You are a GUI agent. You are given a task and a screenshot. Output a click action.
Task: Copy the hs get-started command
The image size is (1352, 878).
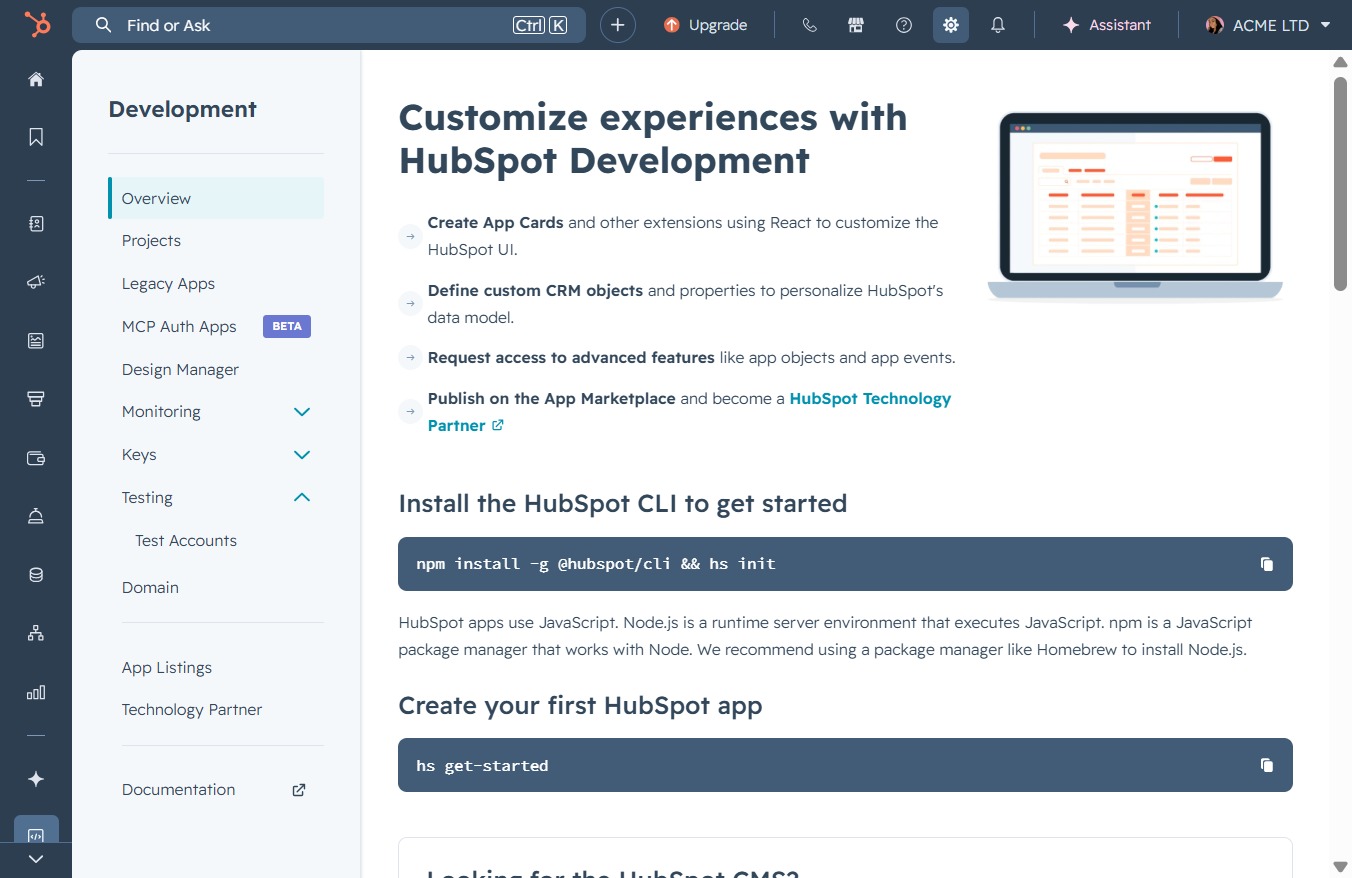point(1267,765)
